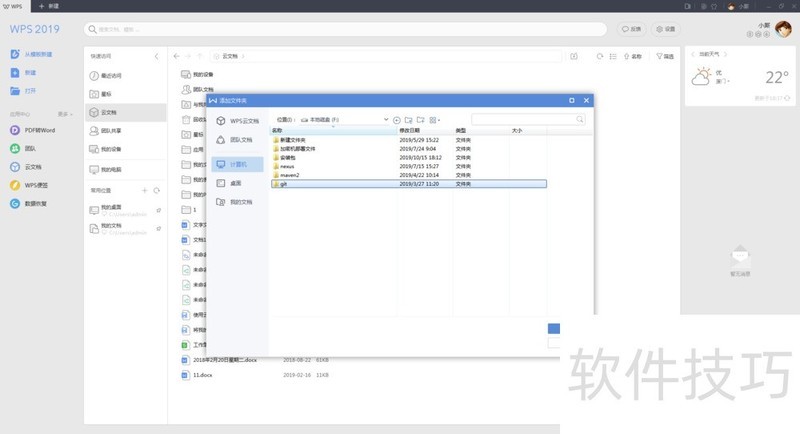This screenshot has width=800, height=434.
Task: Open the skin shirt icon in title bar
Action: pyautogui.click(x=714, y=6)
